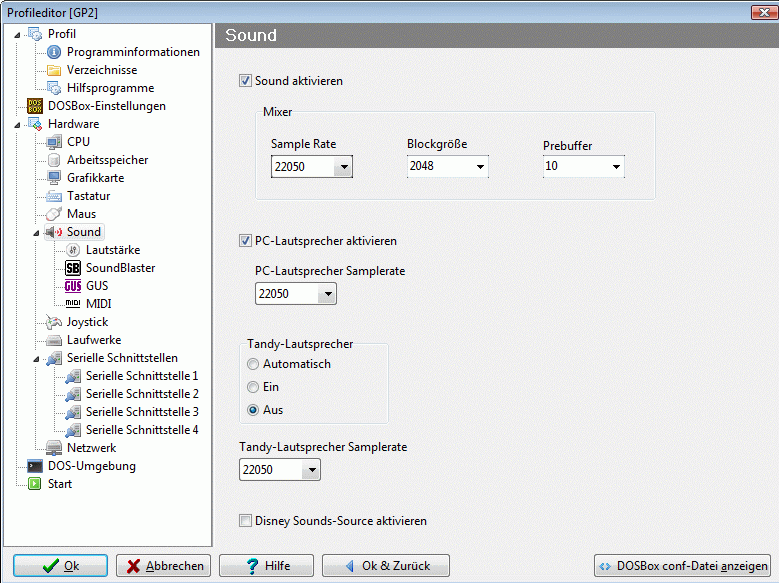Screen dimensions: 779x583
Task: Click the SoundBlaster SB icon
Action: coord(73,268)
